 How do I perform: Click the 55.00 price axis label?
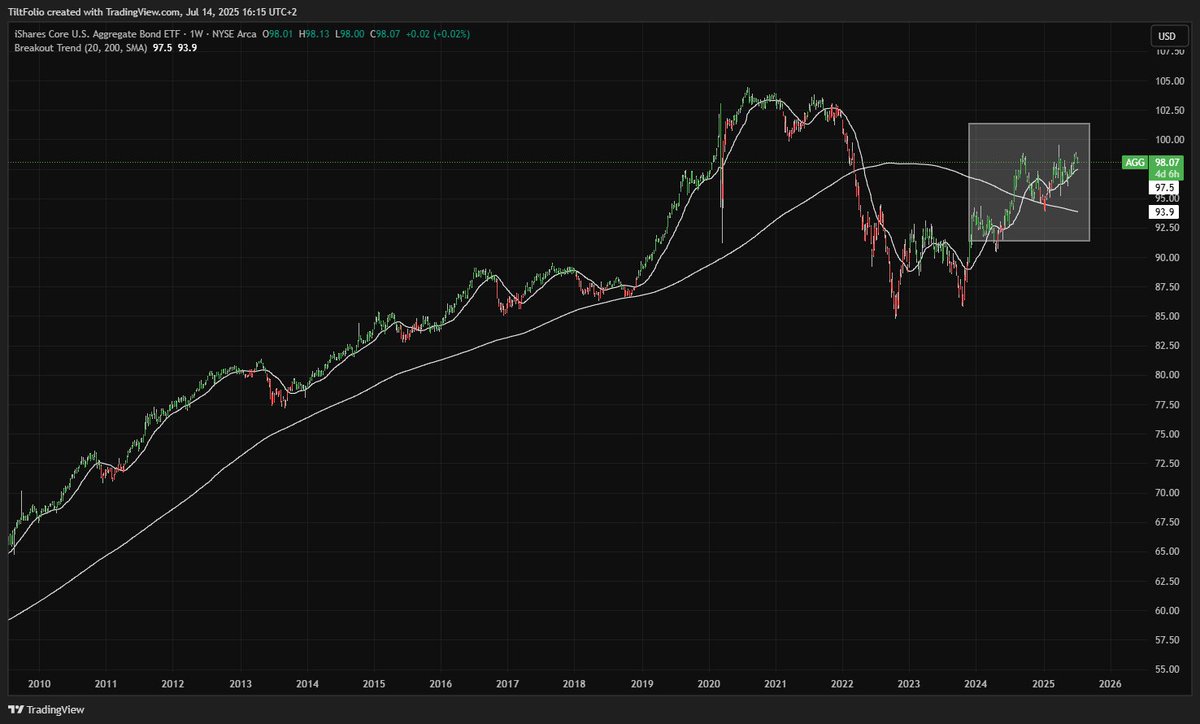1167,669
